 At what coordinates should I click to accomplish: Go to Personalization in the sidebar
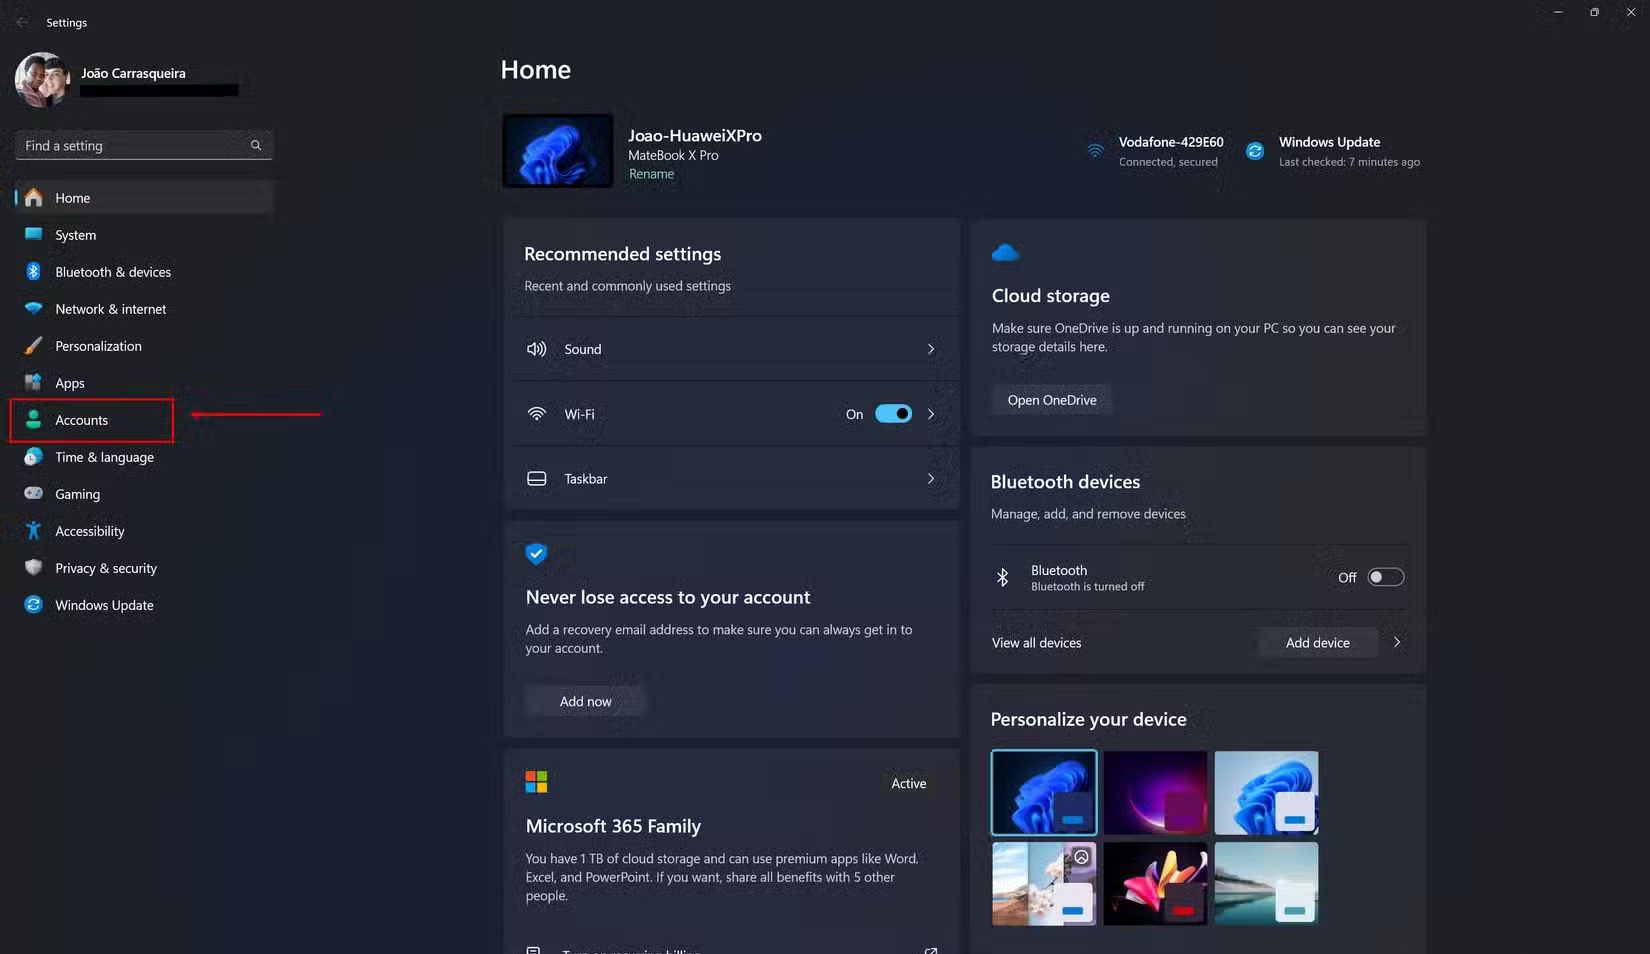tap(98, 346)
